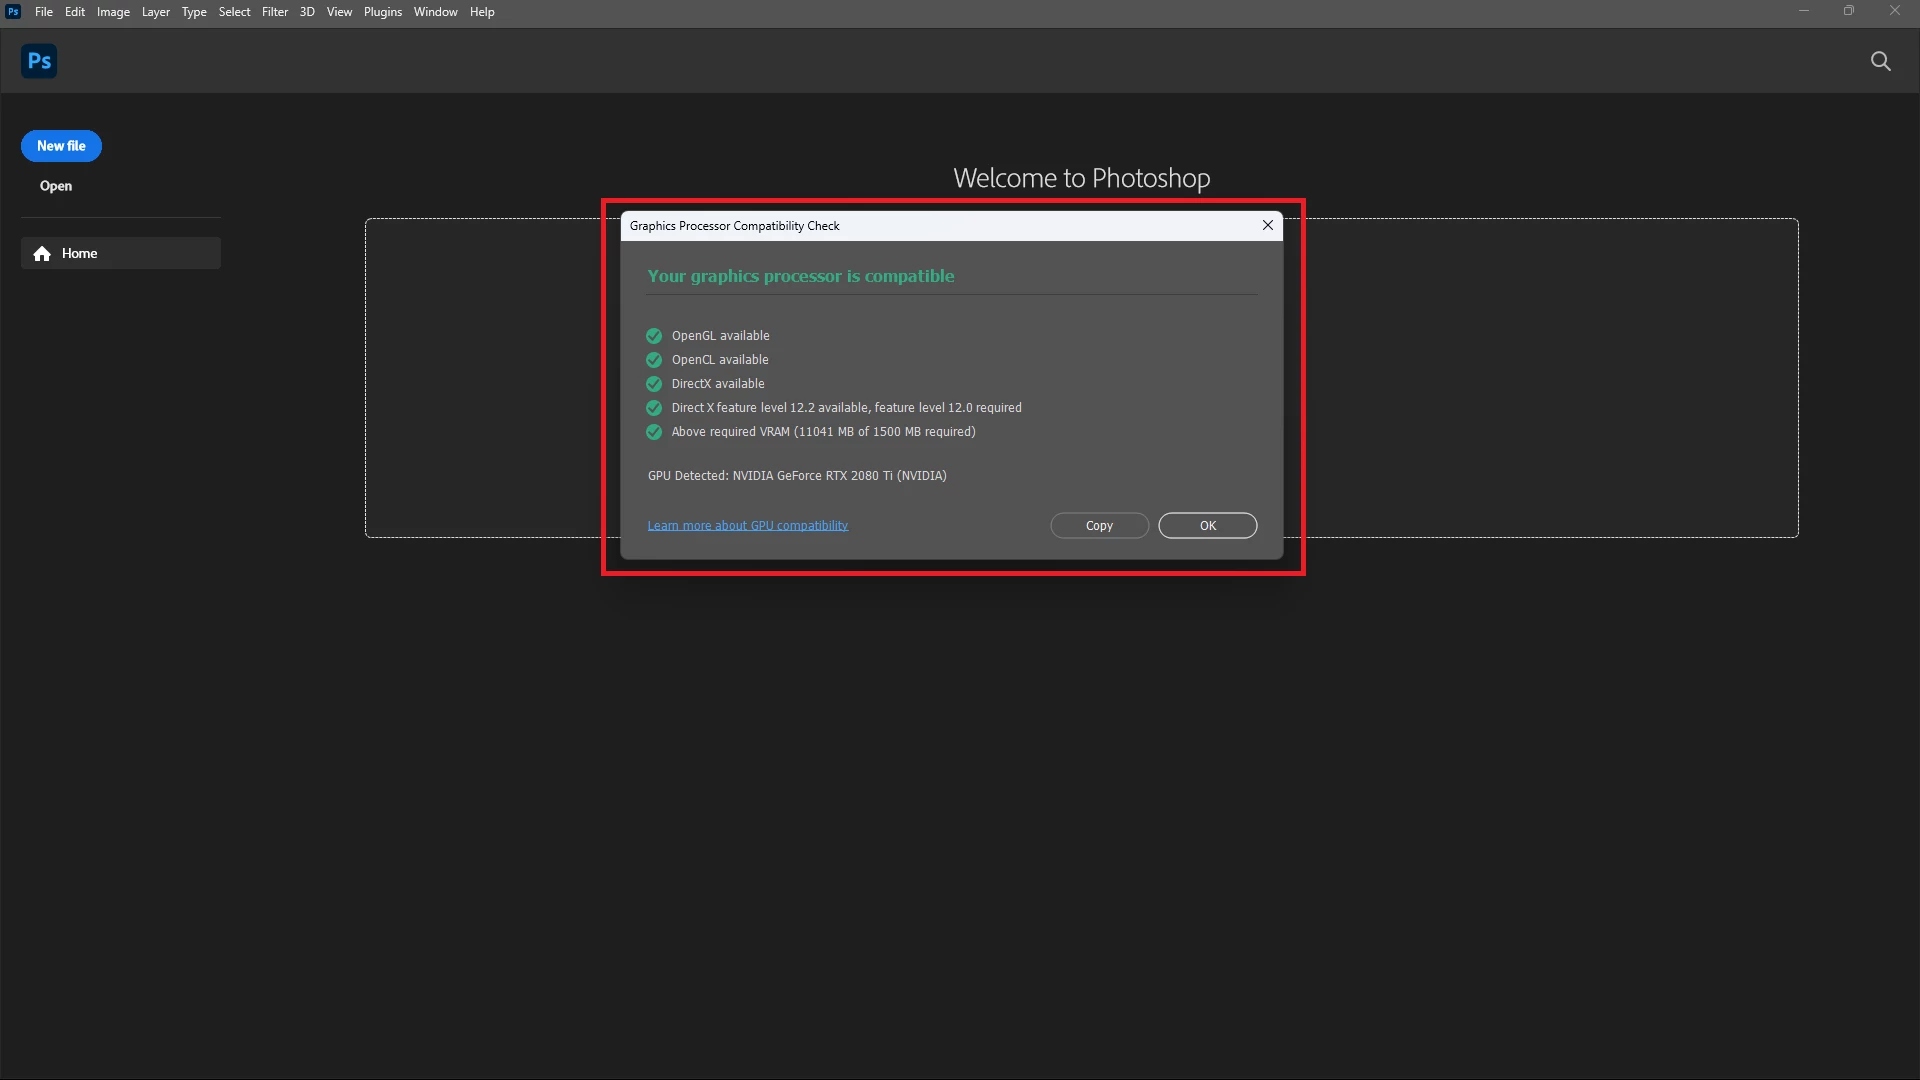The image size is (1920, 1080).
Task: Follow the Learn more about GPU compatibility link
Action: tap(747, 526)
